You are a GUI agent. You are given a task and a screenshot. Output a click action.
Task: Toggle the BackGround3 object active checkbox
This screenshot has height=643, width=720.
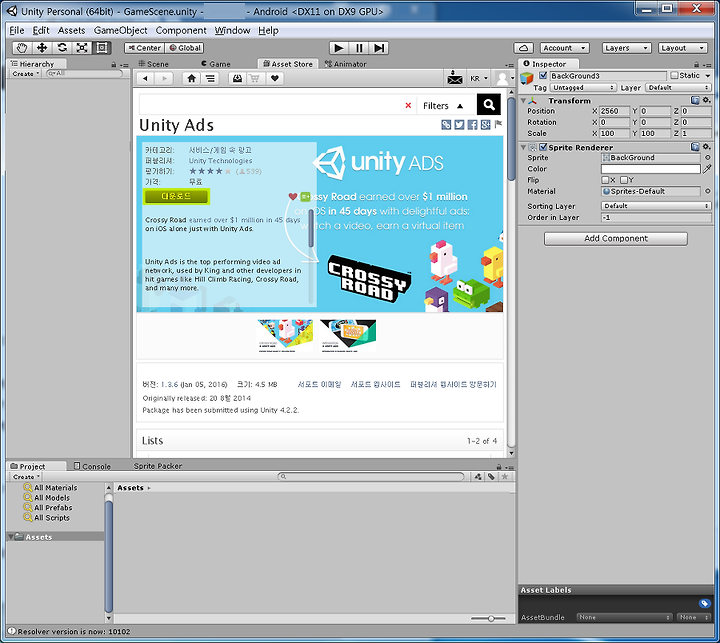coord(543,75)
